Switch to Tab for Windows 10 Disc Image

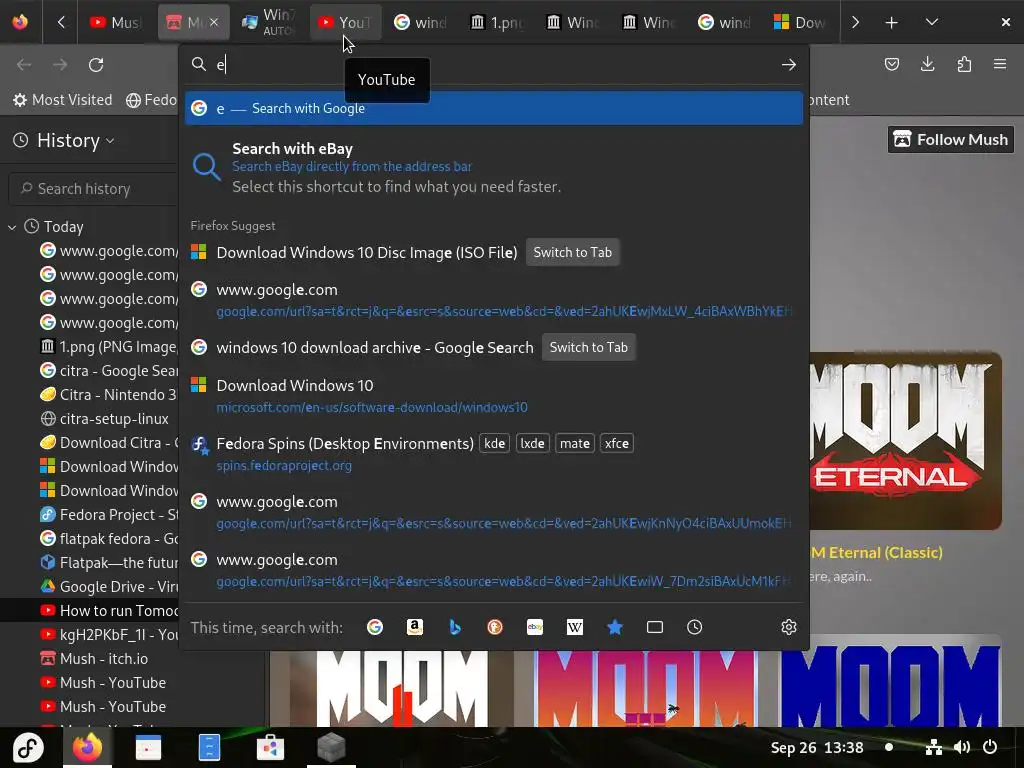click(x=573, y=253)
